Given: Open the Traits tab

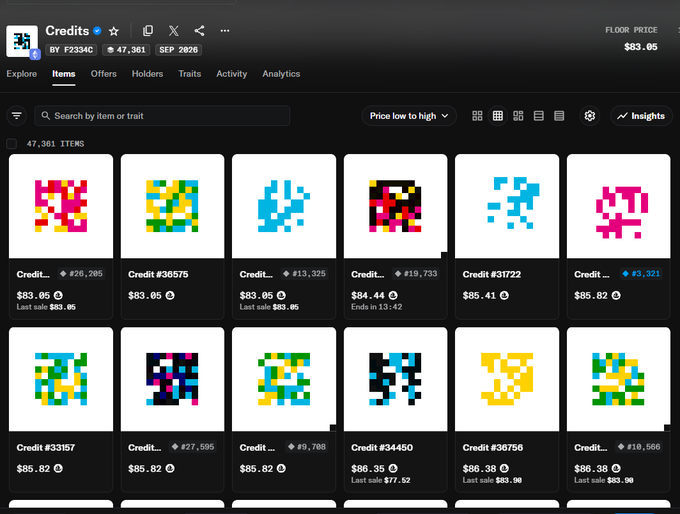Looking at the screenshot, I should coord(190,74).
